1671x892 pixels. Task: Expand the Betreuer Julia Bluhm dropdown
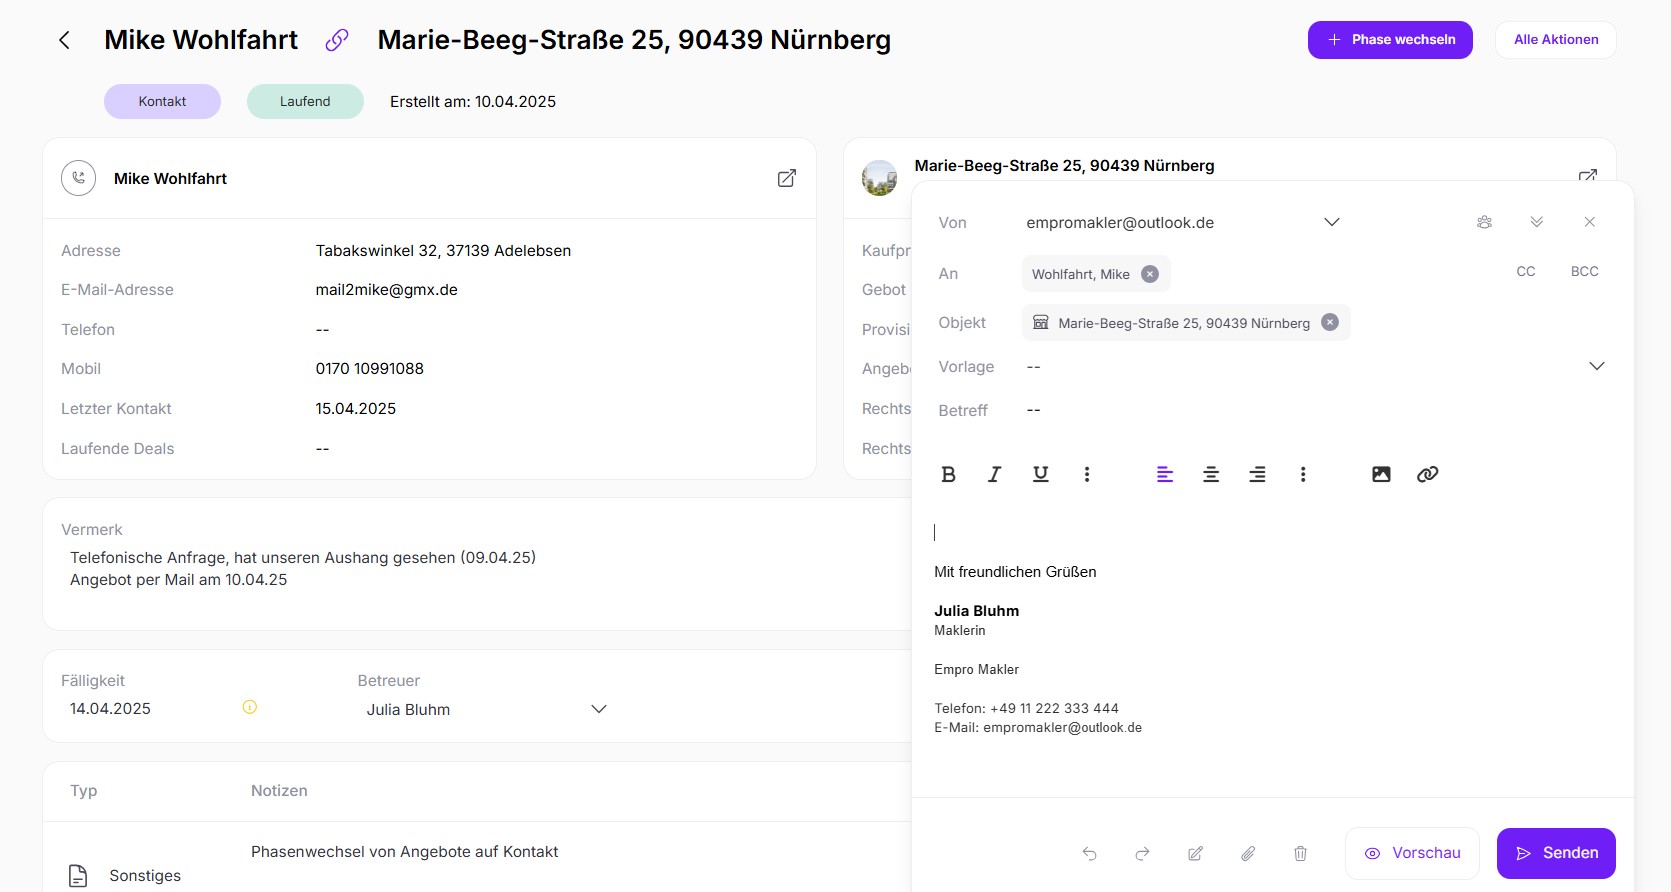coord(599,709)
